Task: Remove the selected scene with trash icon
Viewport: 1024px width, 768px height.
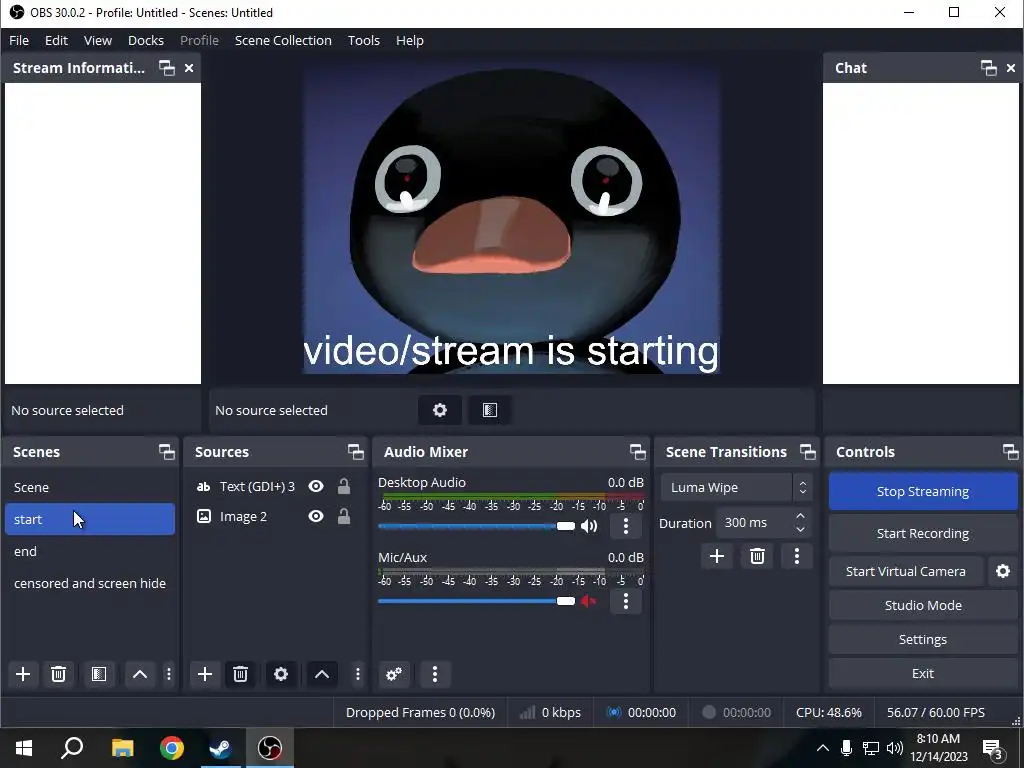Action: click(58, 674)
